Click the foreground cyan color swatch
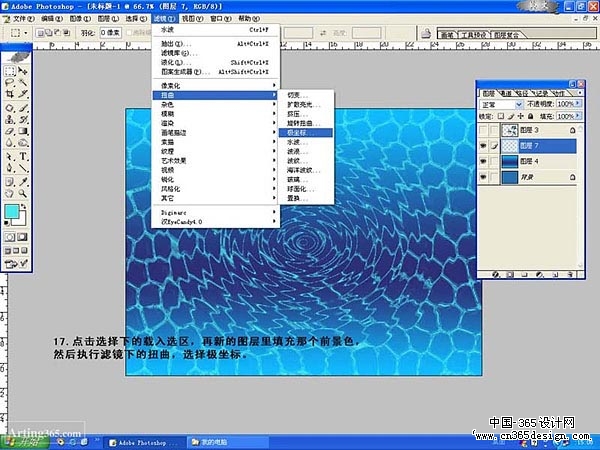 click(11, 212)
